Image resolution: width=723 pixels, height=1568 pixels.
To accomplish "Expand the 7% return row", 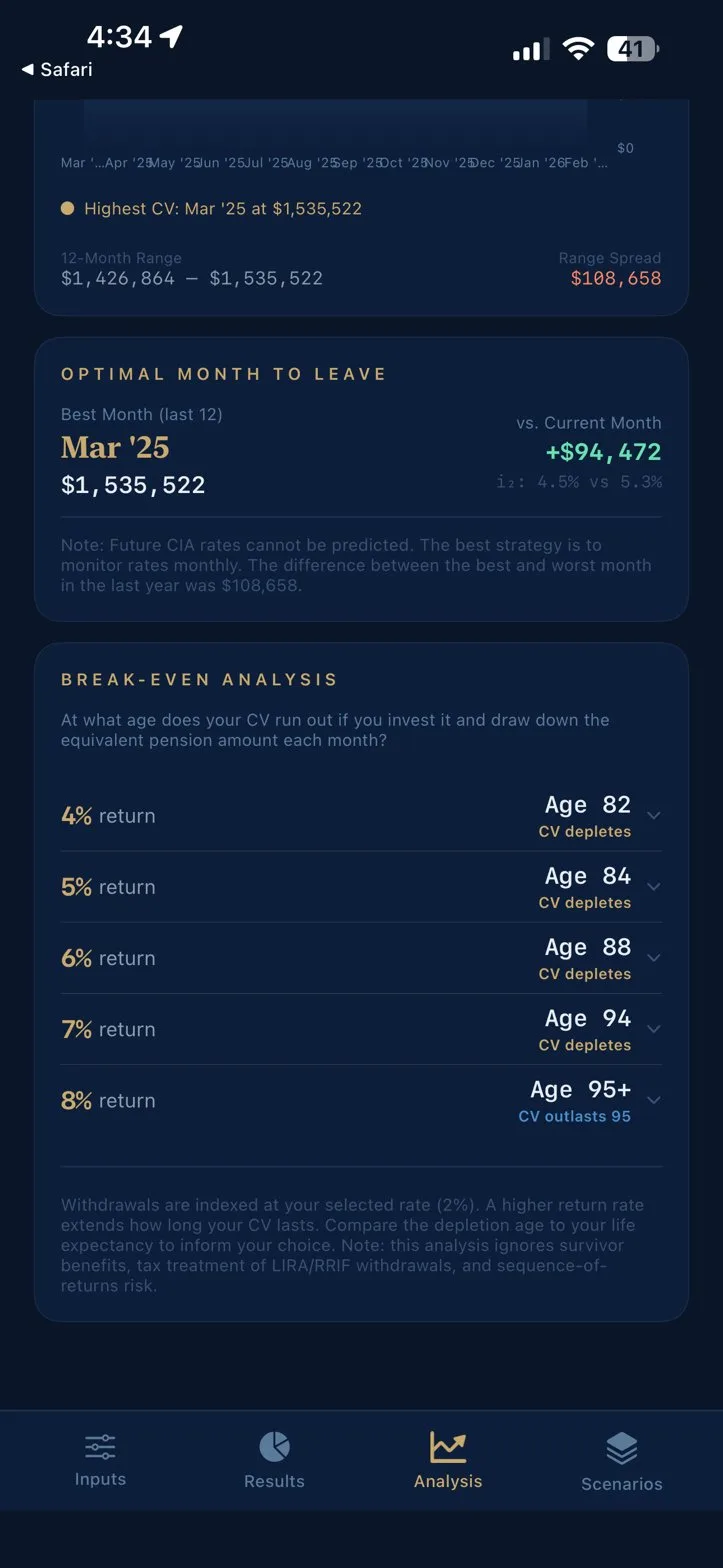I will (x=653, y=1029).
